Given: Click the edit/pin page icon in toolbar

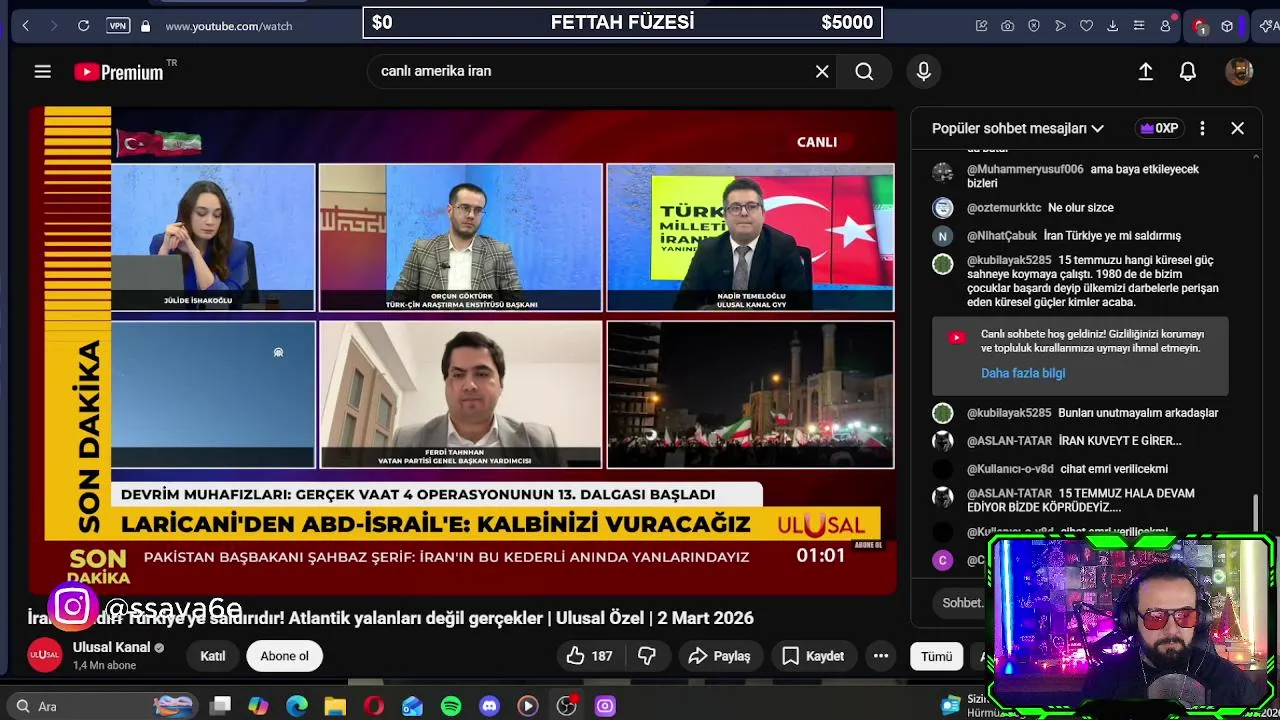Looking at the screenshot, I should tap(982, 26).
